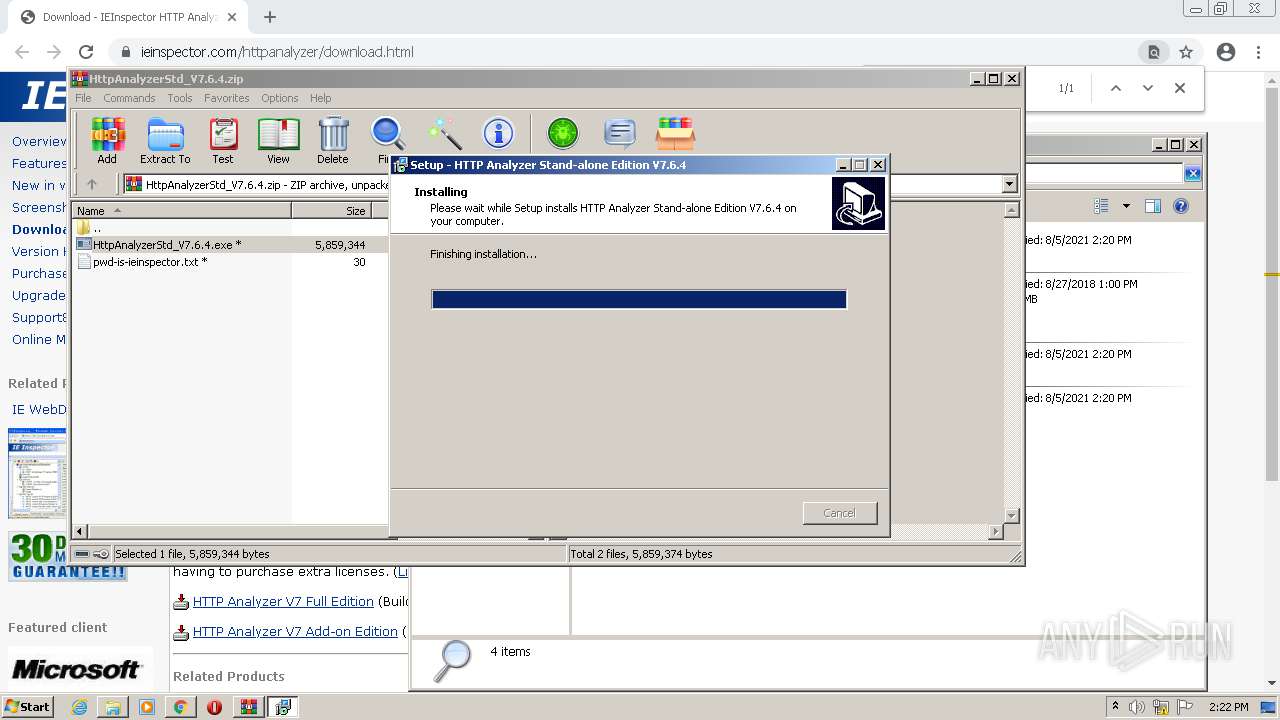Image resolution: width=1280 pixels, height=720 pixels.
Task: Open the Tools menu in WinRAR
Action: click(180, 98)
